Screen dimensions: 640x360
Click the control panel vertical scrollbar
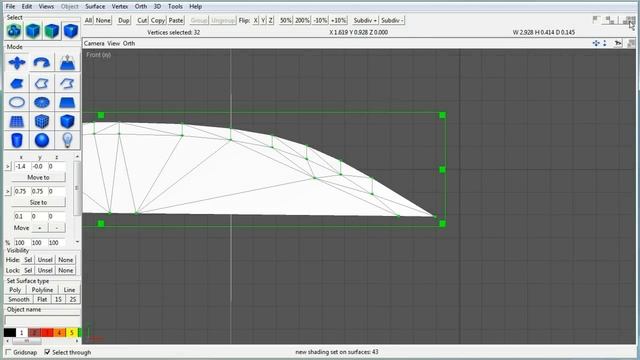[77, 199]
